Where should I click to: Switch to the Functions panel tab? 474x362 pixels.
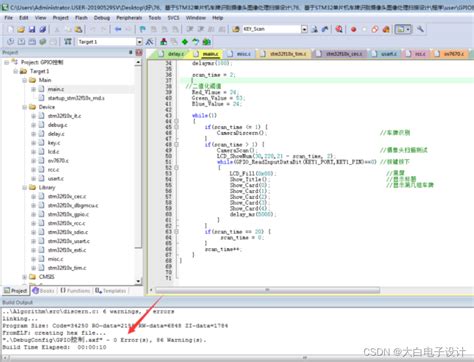tap(75, 291)
